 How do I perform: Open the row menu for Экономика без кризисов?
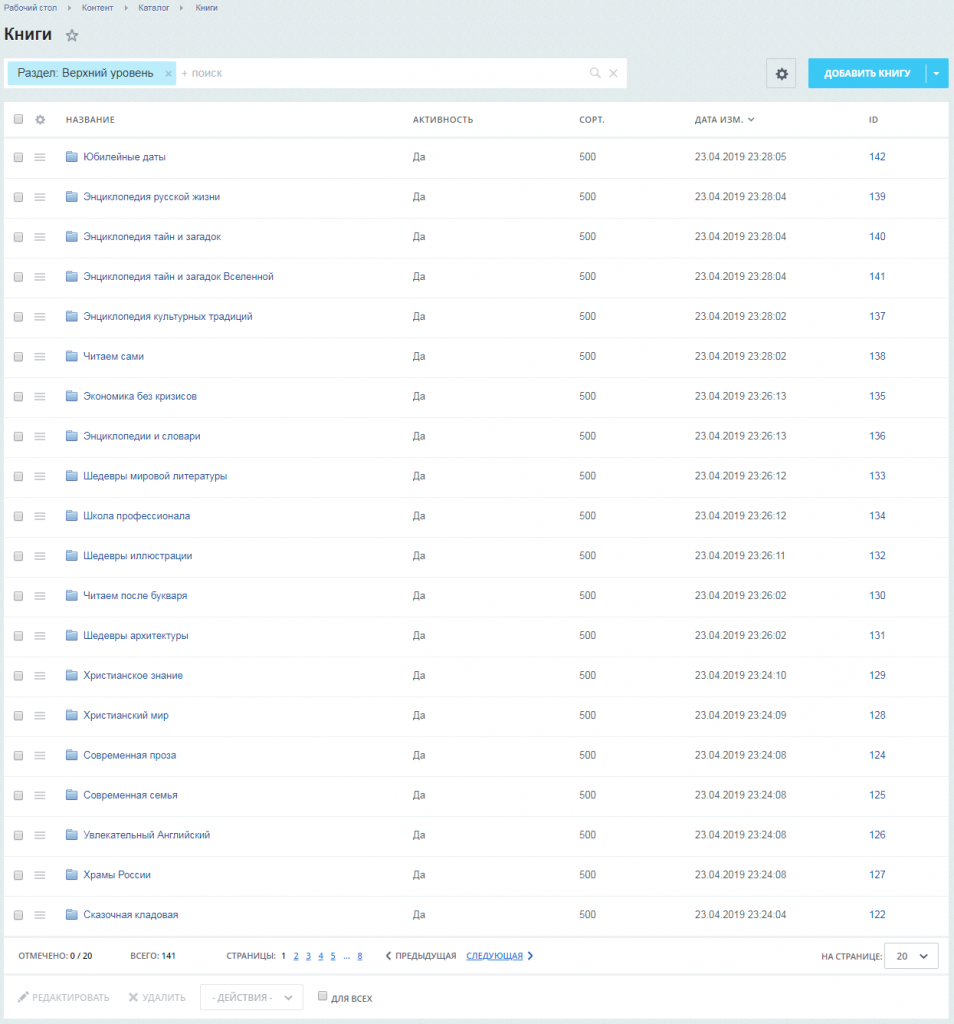pyautogui.click(x=40, y=396)
